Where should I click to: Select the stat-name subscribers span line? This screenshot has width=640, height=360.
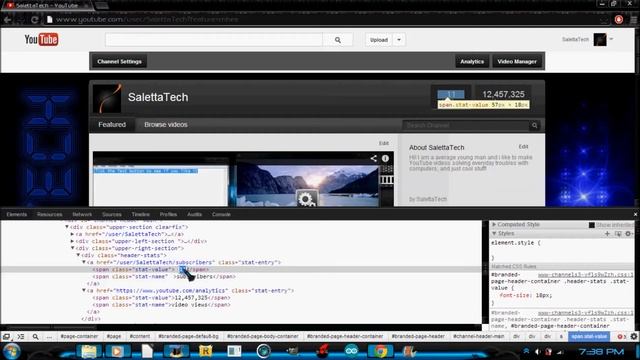(x=164, y=277)
